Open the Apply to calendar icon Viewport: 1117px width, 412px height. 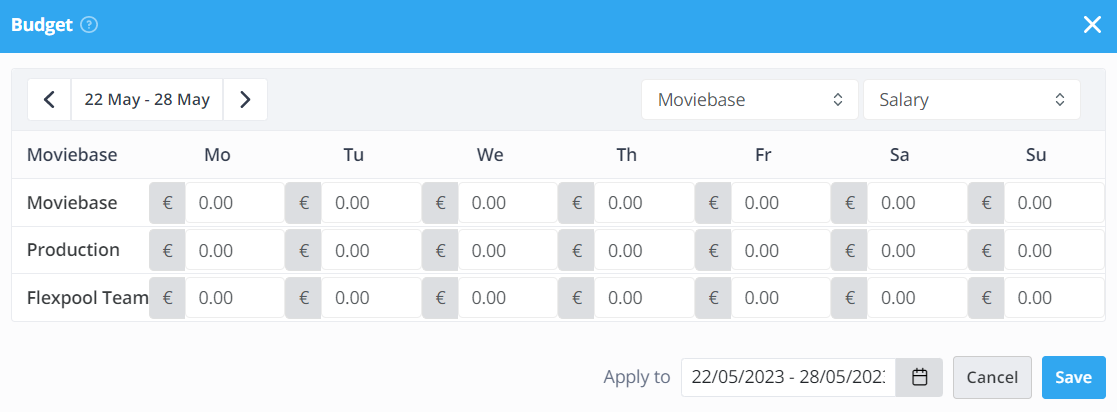919,377
